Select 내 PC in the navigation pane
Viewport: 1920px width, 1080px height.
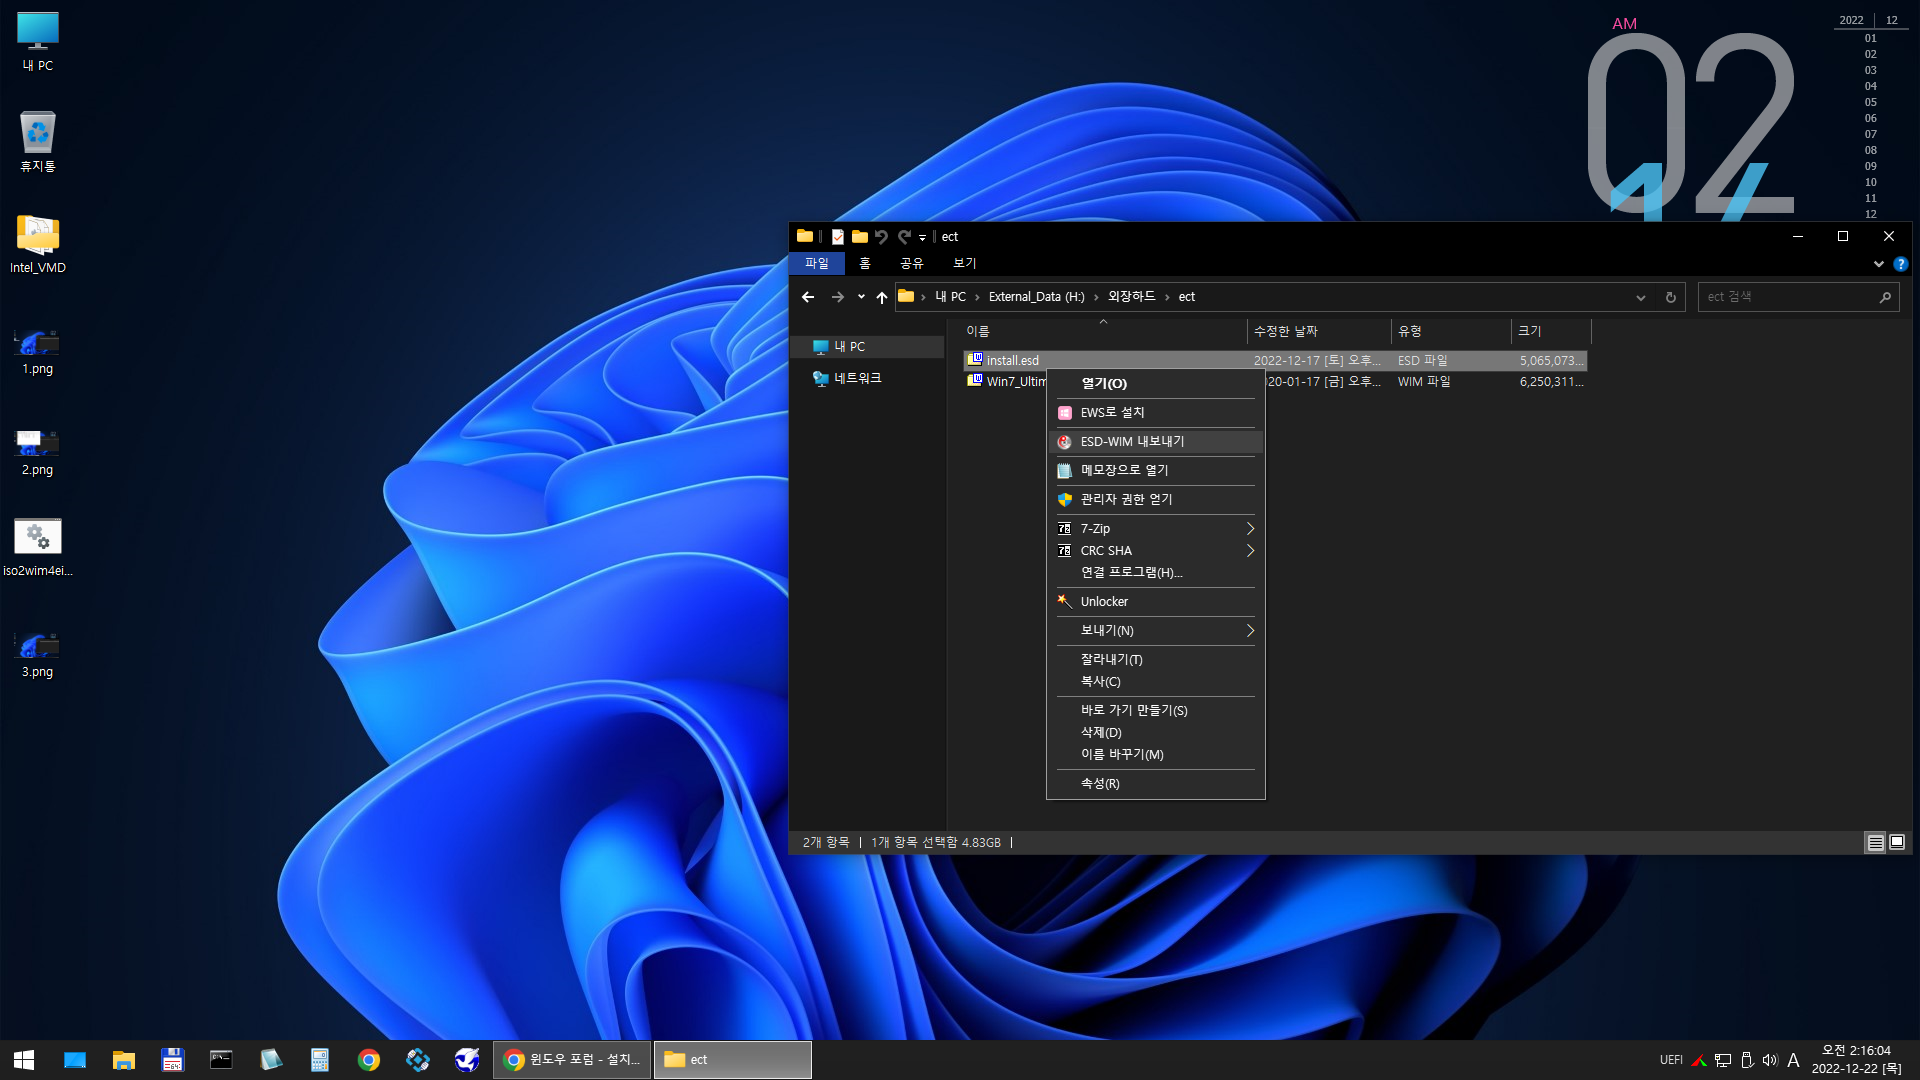click(x=868, y=347)
